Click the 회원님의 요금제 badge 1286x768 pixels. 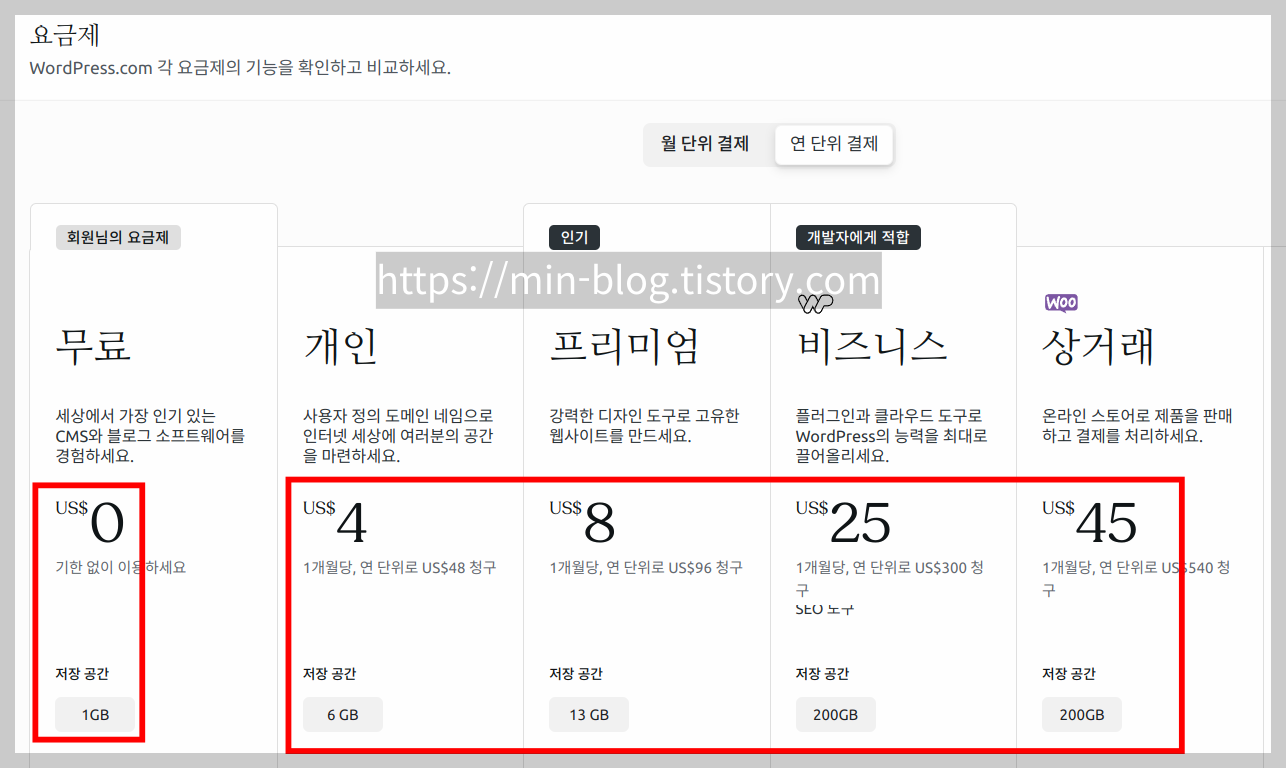[x=118, y=238]
